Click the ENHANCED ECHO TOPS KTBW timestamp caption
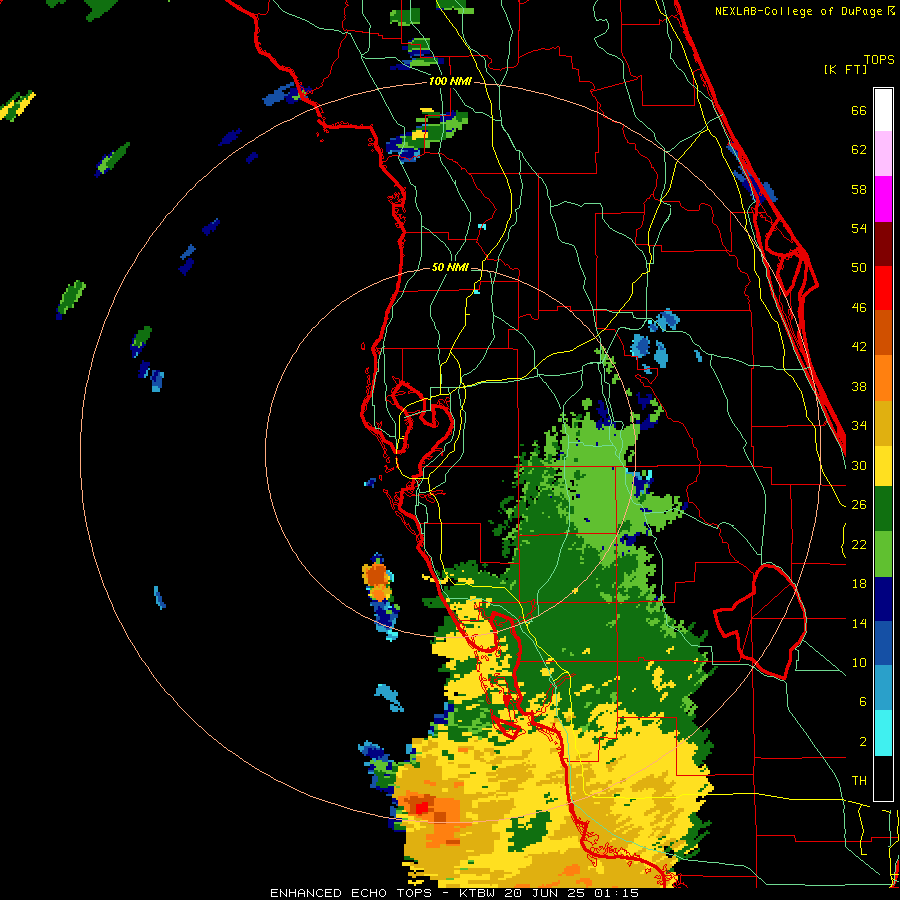 click(x=454, y=893)
